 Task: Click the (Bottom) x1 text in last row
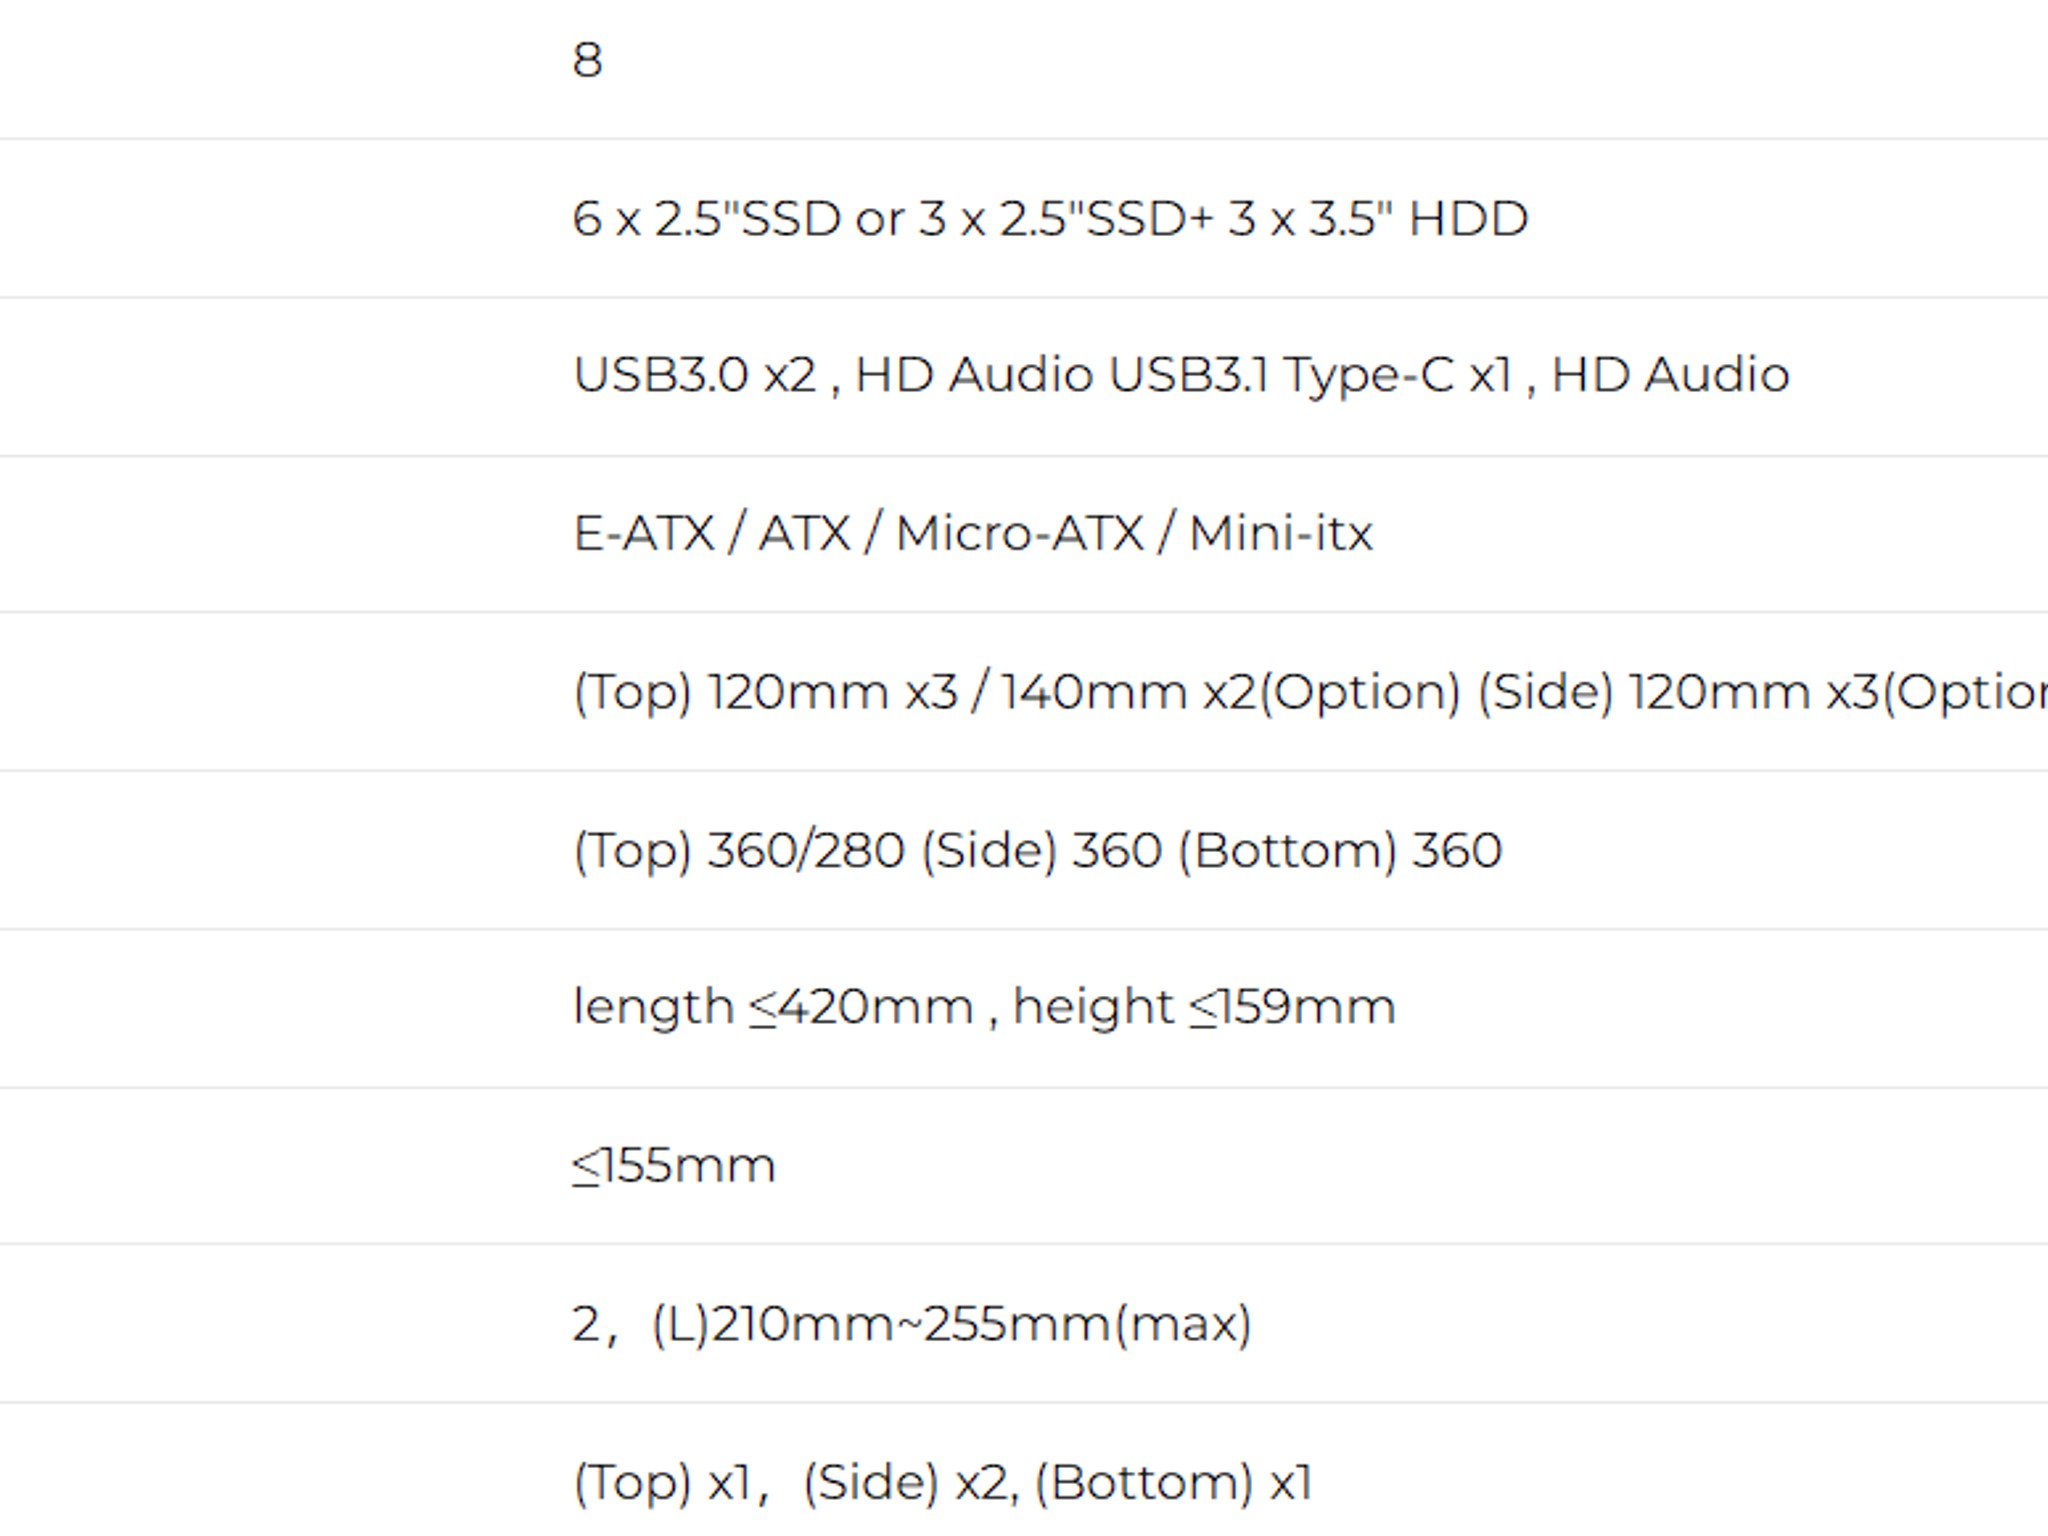pyautogui.click(x=1173, y=1482)
